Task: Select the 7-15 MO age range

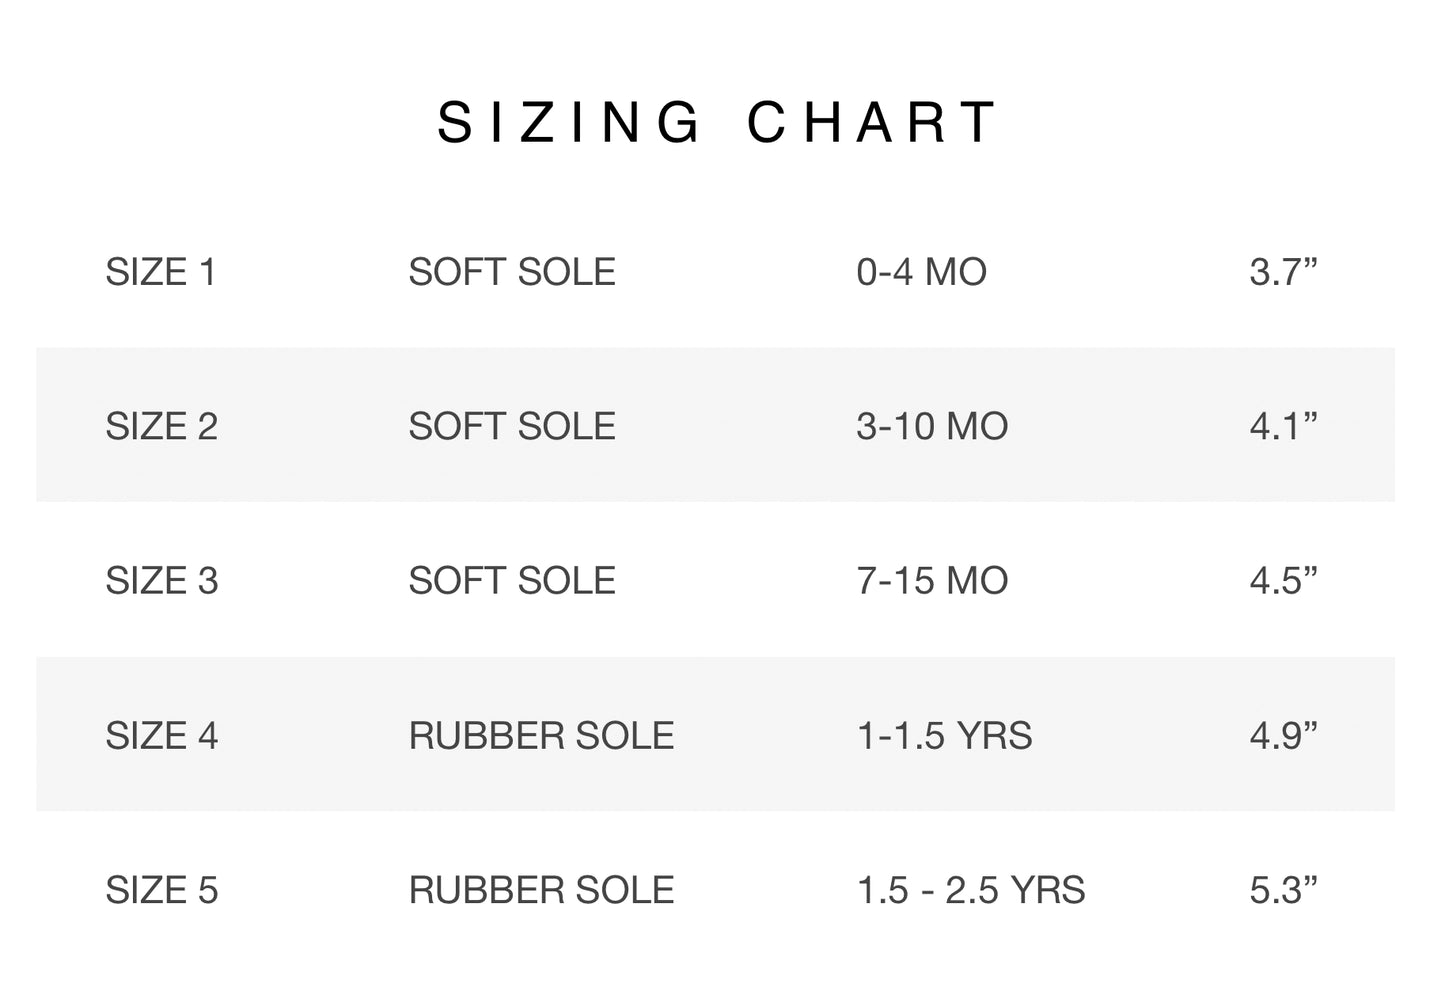Action: pyautogui.click(x=931, y=581)
